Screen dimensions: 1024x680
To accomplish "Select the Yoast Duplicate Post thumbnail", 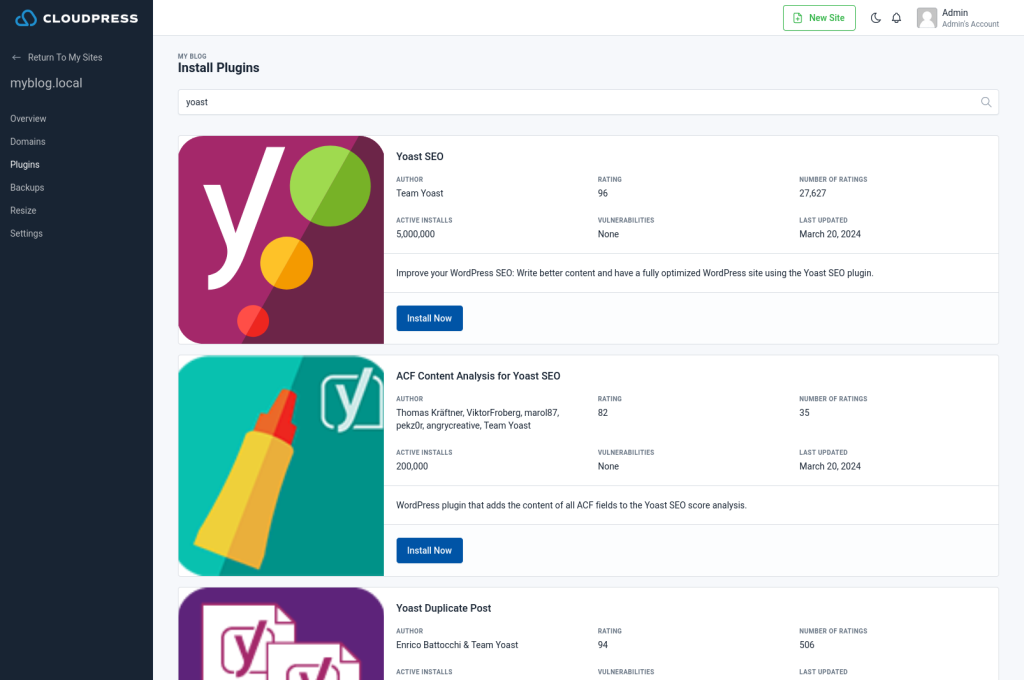I will [x=281, y=634].
